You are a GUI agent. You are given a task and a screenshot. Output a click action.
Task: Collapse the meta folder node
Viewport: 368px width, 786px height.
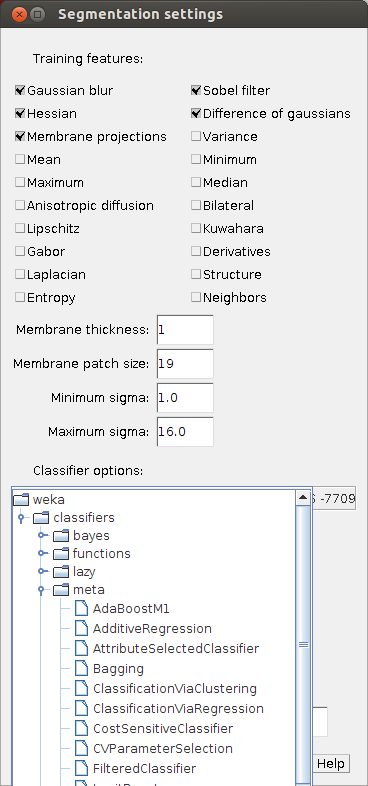42,590
